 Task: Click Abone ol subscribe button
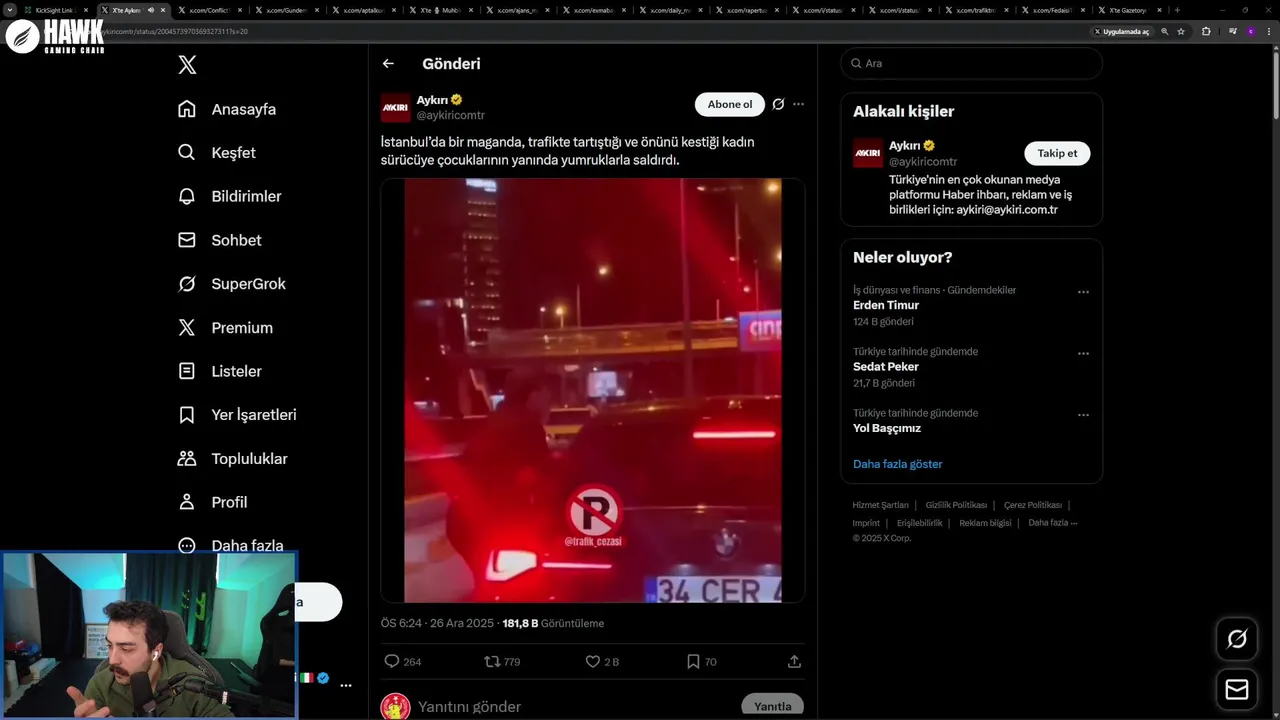[x=730, y=104]
